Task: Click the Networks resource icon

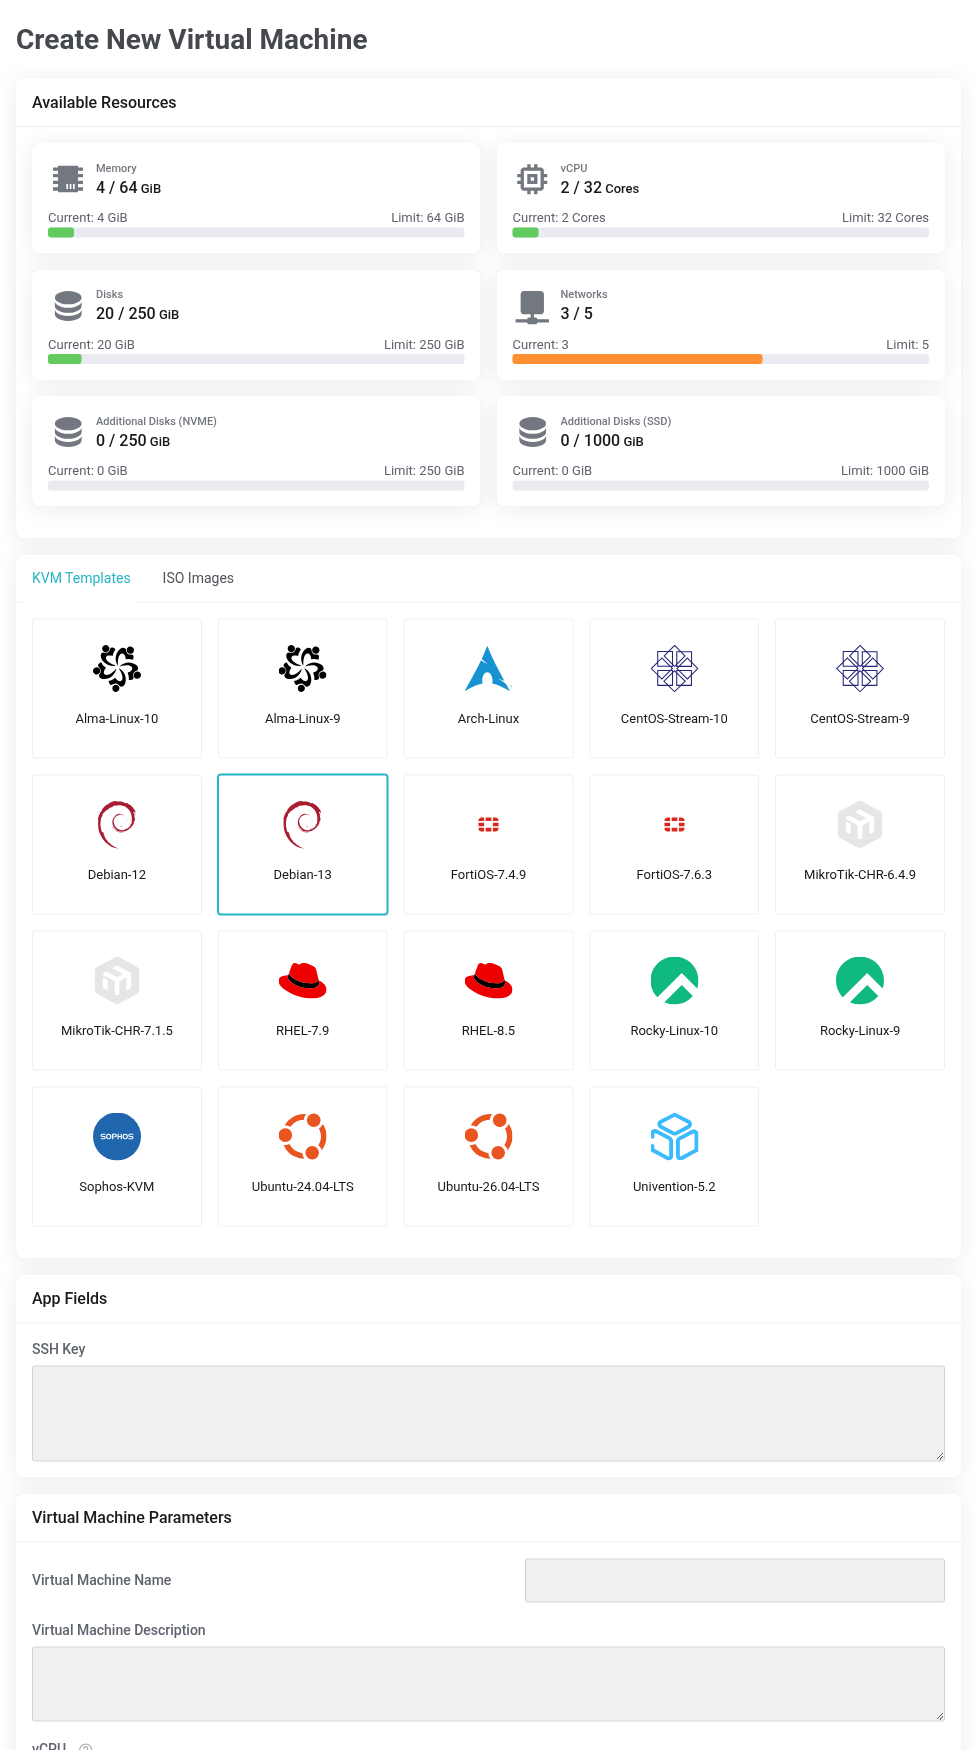Action: (x=532, y=307)
